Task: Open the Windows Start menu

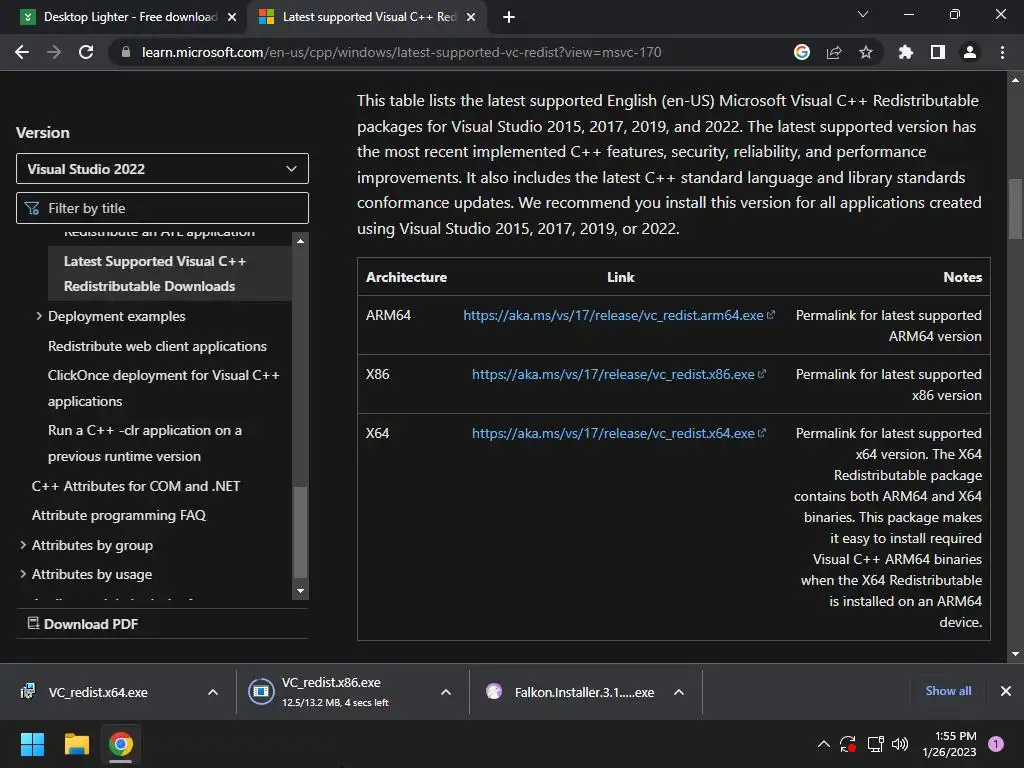Action: click(x=32, y=744)
